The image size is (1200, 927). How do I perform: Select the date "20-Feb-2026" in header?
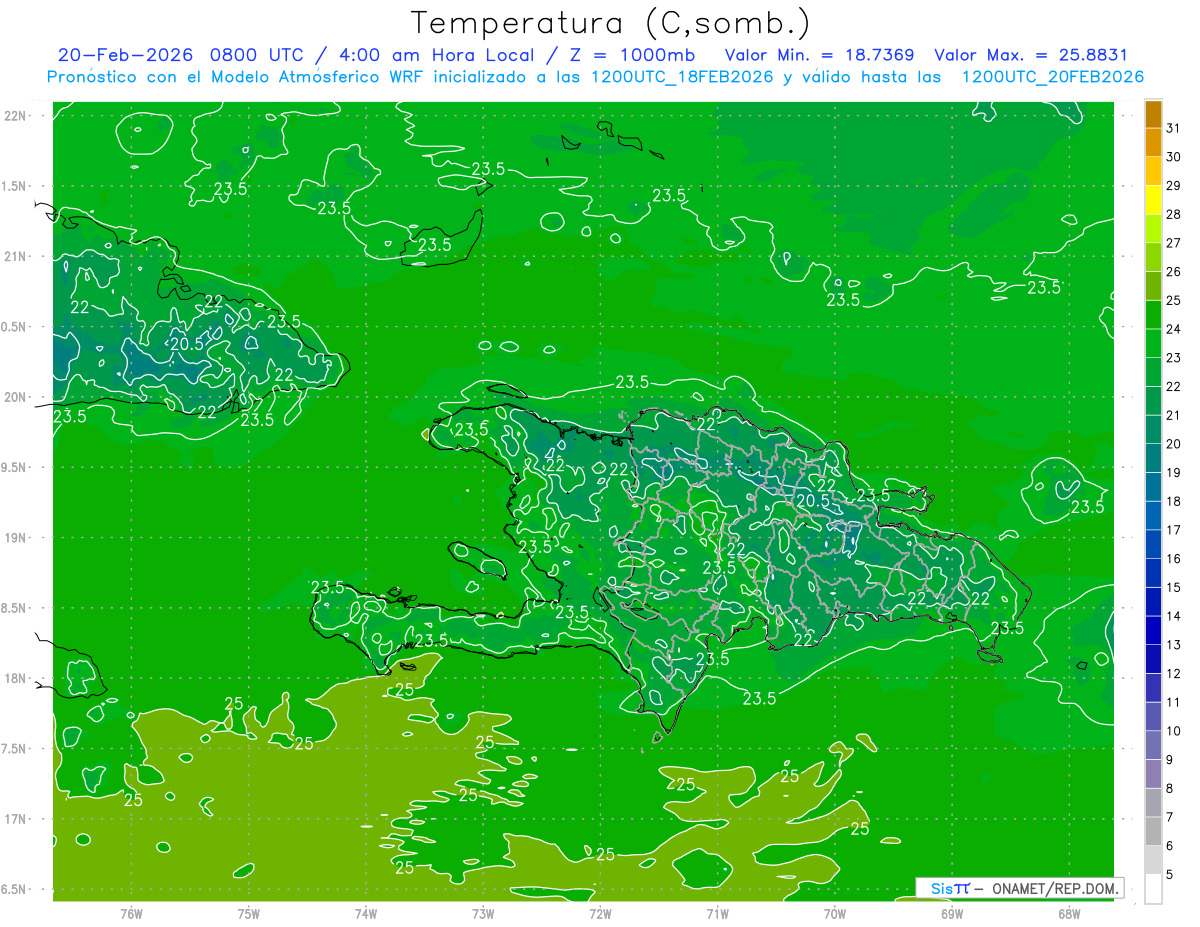125,55
